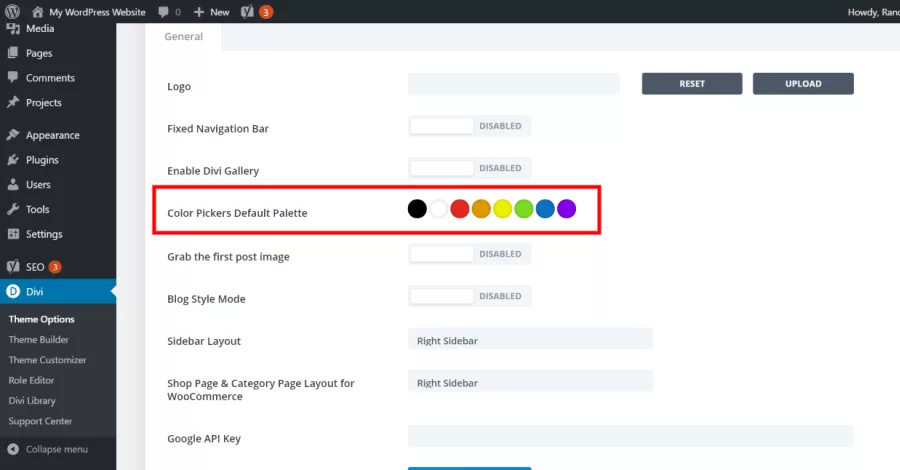Viewport: 900px width, 470px height.
Task: Click the Appearance brush icon
Action: pos(13,135)
